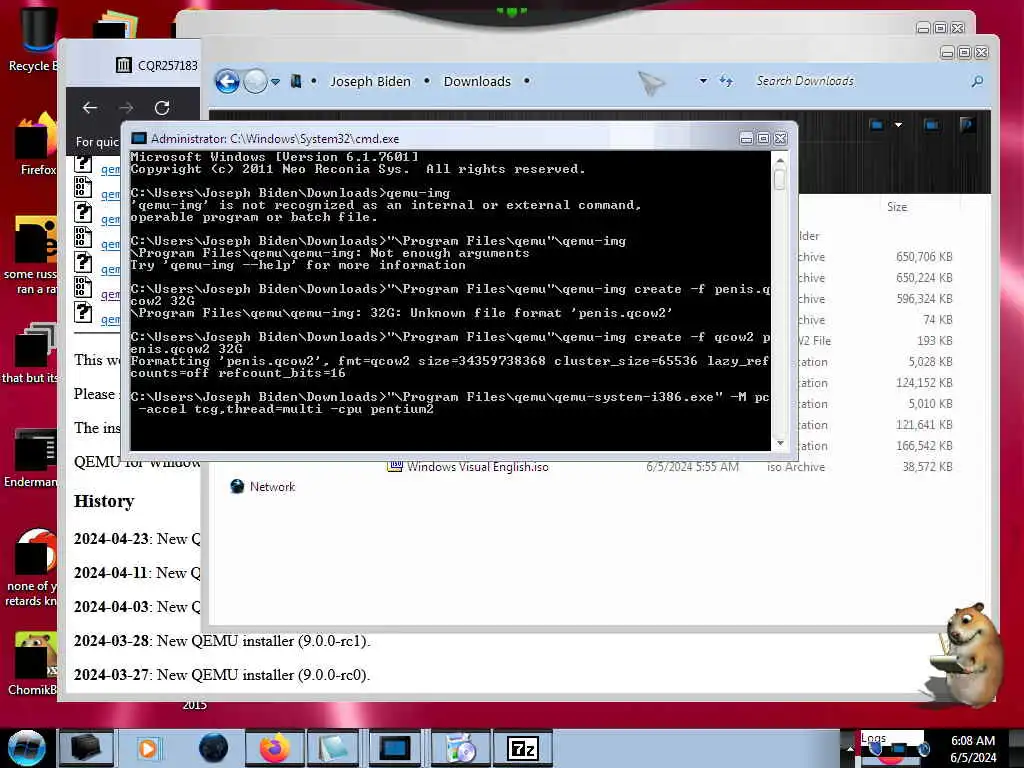
Task: Open the 7-Zip taskbar button
Action: (x=522, y=748)
